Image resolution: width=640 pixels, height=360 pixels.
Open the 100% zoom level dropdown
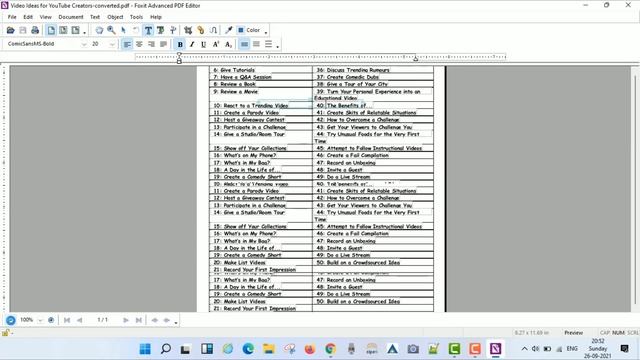click(x=40, y=320)
